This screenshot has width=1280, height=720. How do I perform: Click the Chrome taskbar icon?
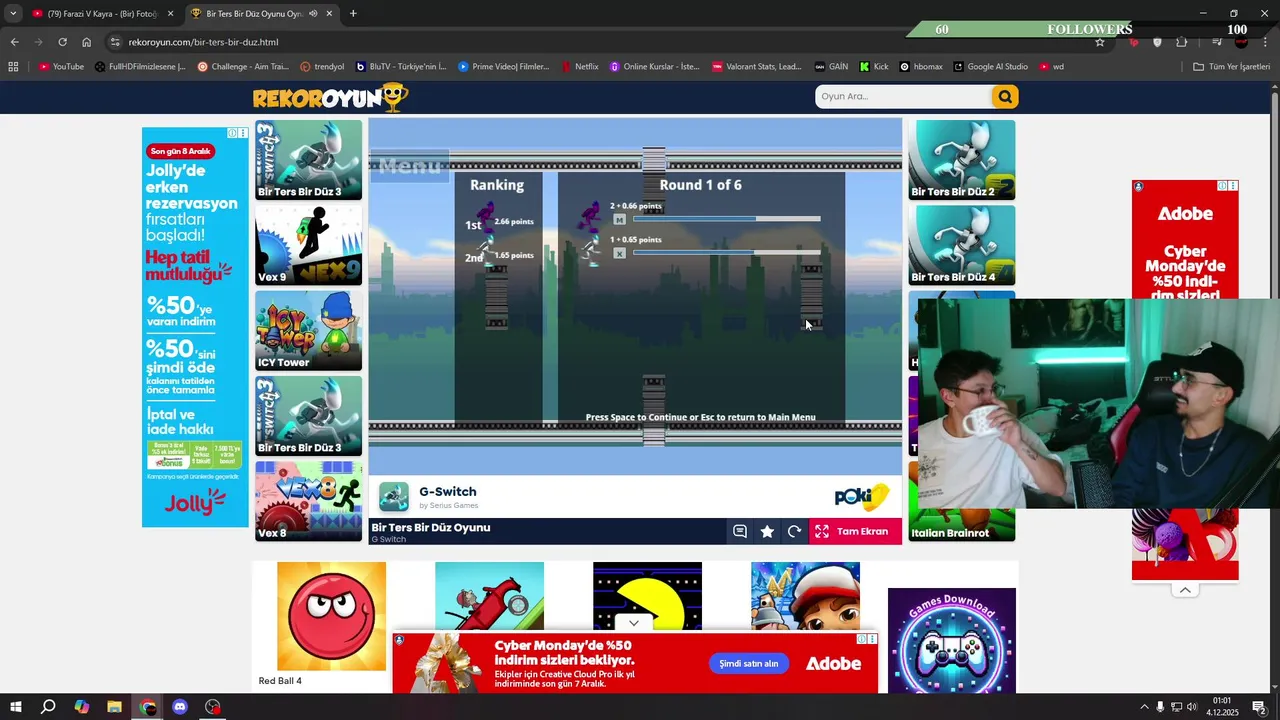tap(148, 707)
